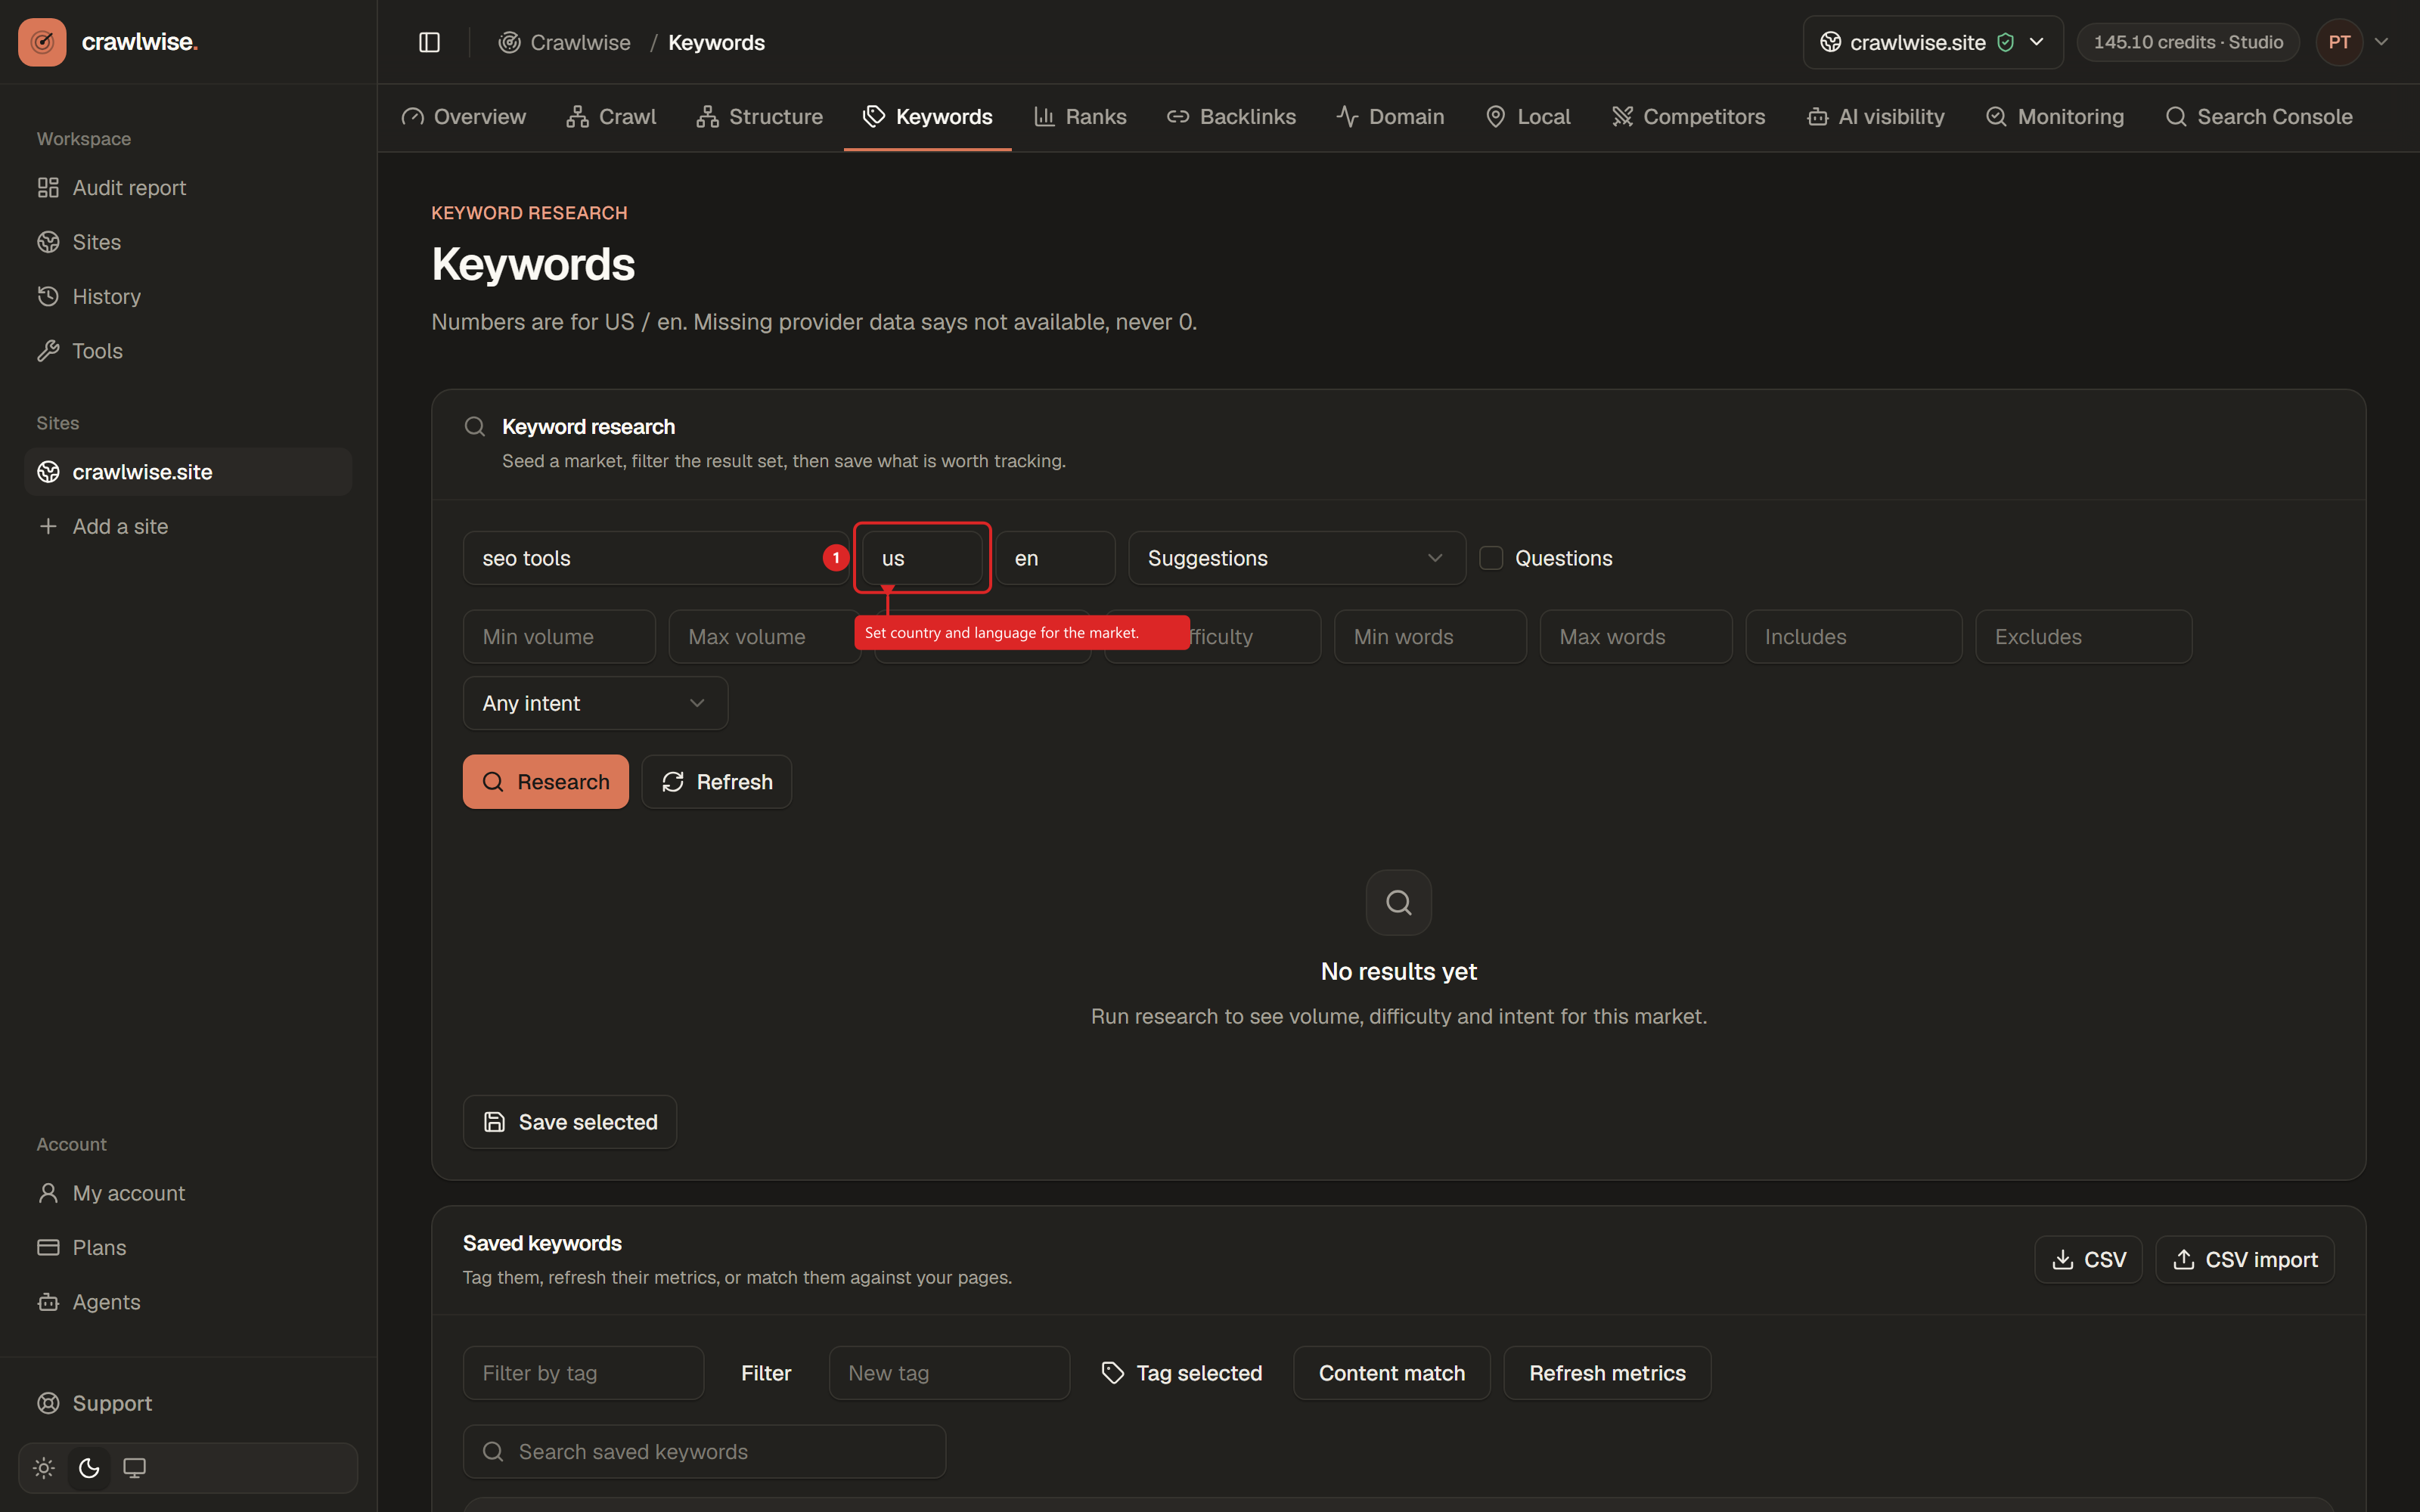The height and width of the screenshot is (1512, 2420).
Task: Focus the Excludes filter field
Action: point(2084,637)
